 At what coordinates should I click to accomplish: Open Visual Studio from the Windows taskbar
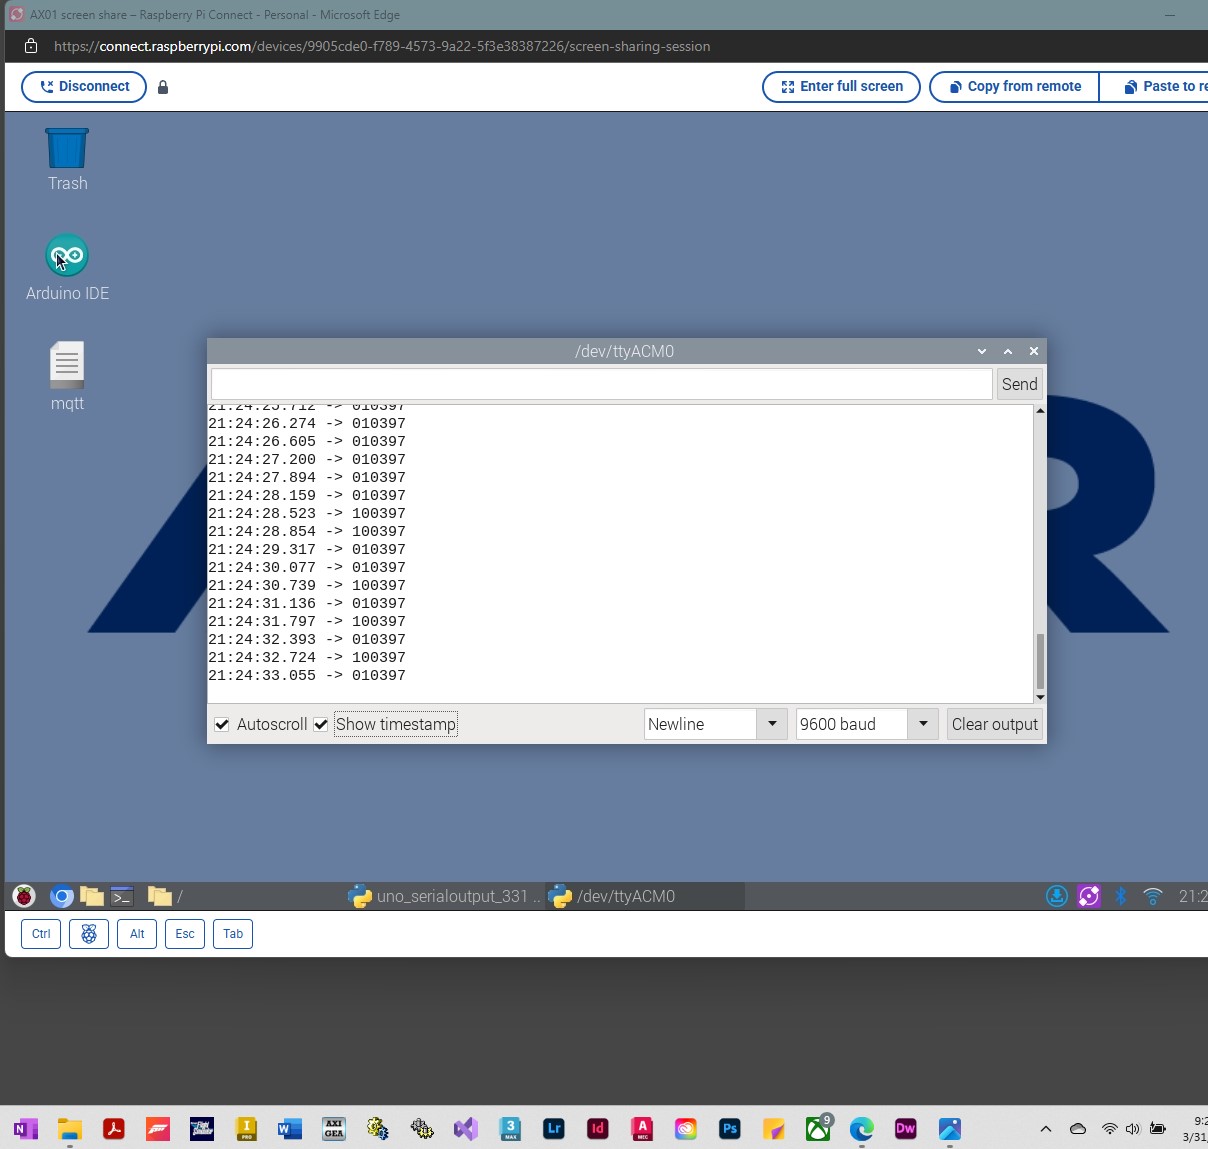(x=466, y=1128)
